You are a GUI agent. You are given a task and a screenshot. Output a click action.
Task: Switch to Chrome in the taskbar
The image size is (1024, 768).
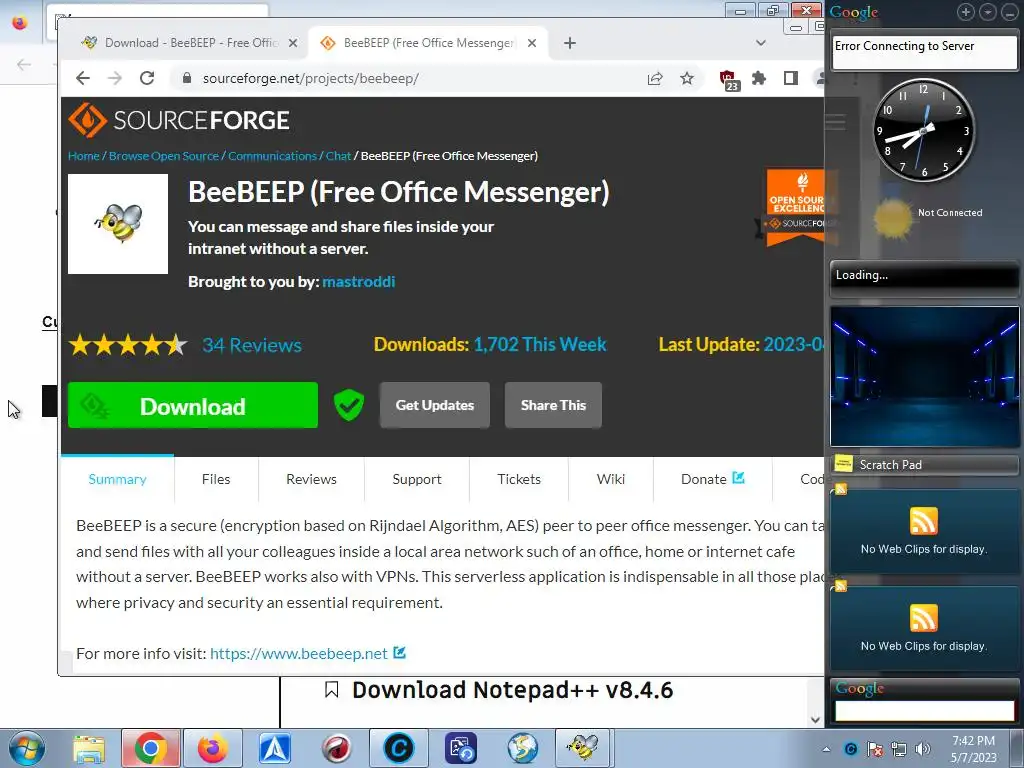pos(151,748)
